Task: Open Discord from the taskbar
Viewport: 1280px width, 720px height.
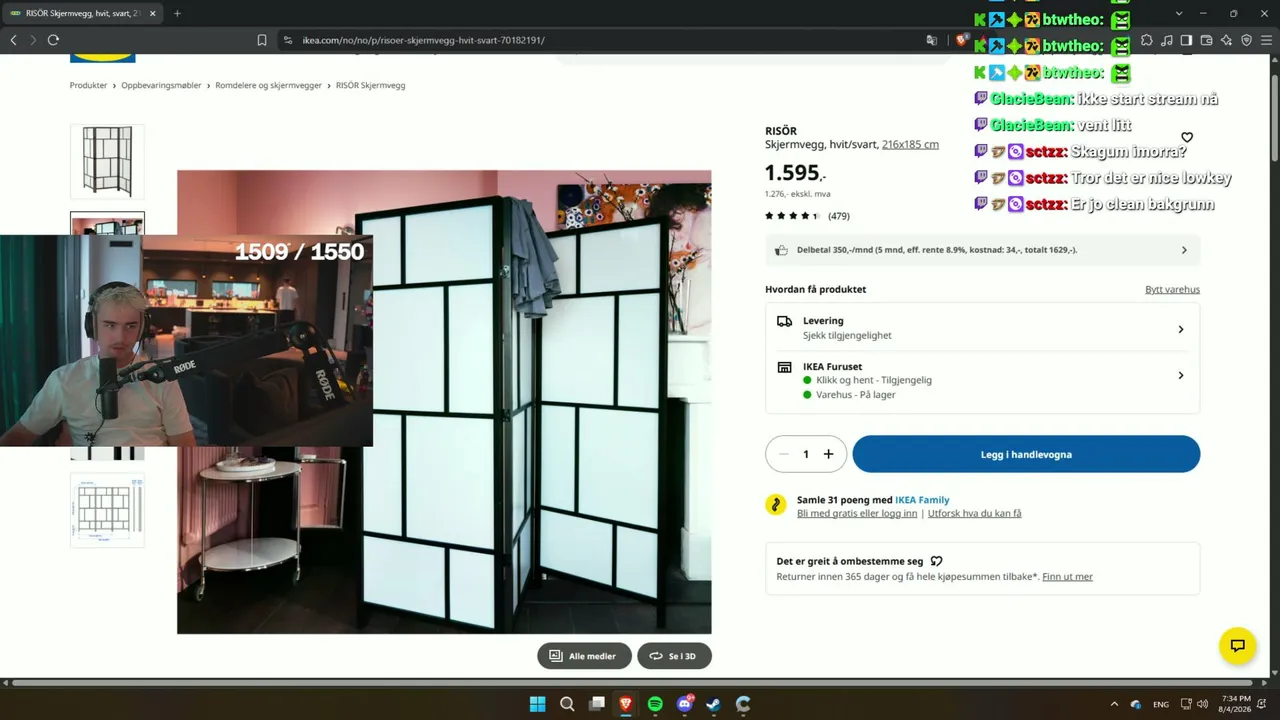Action: pyautogui.click(x=685, y=704)
